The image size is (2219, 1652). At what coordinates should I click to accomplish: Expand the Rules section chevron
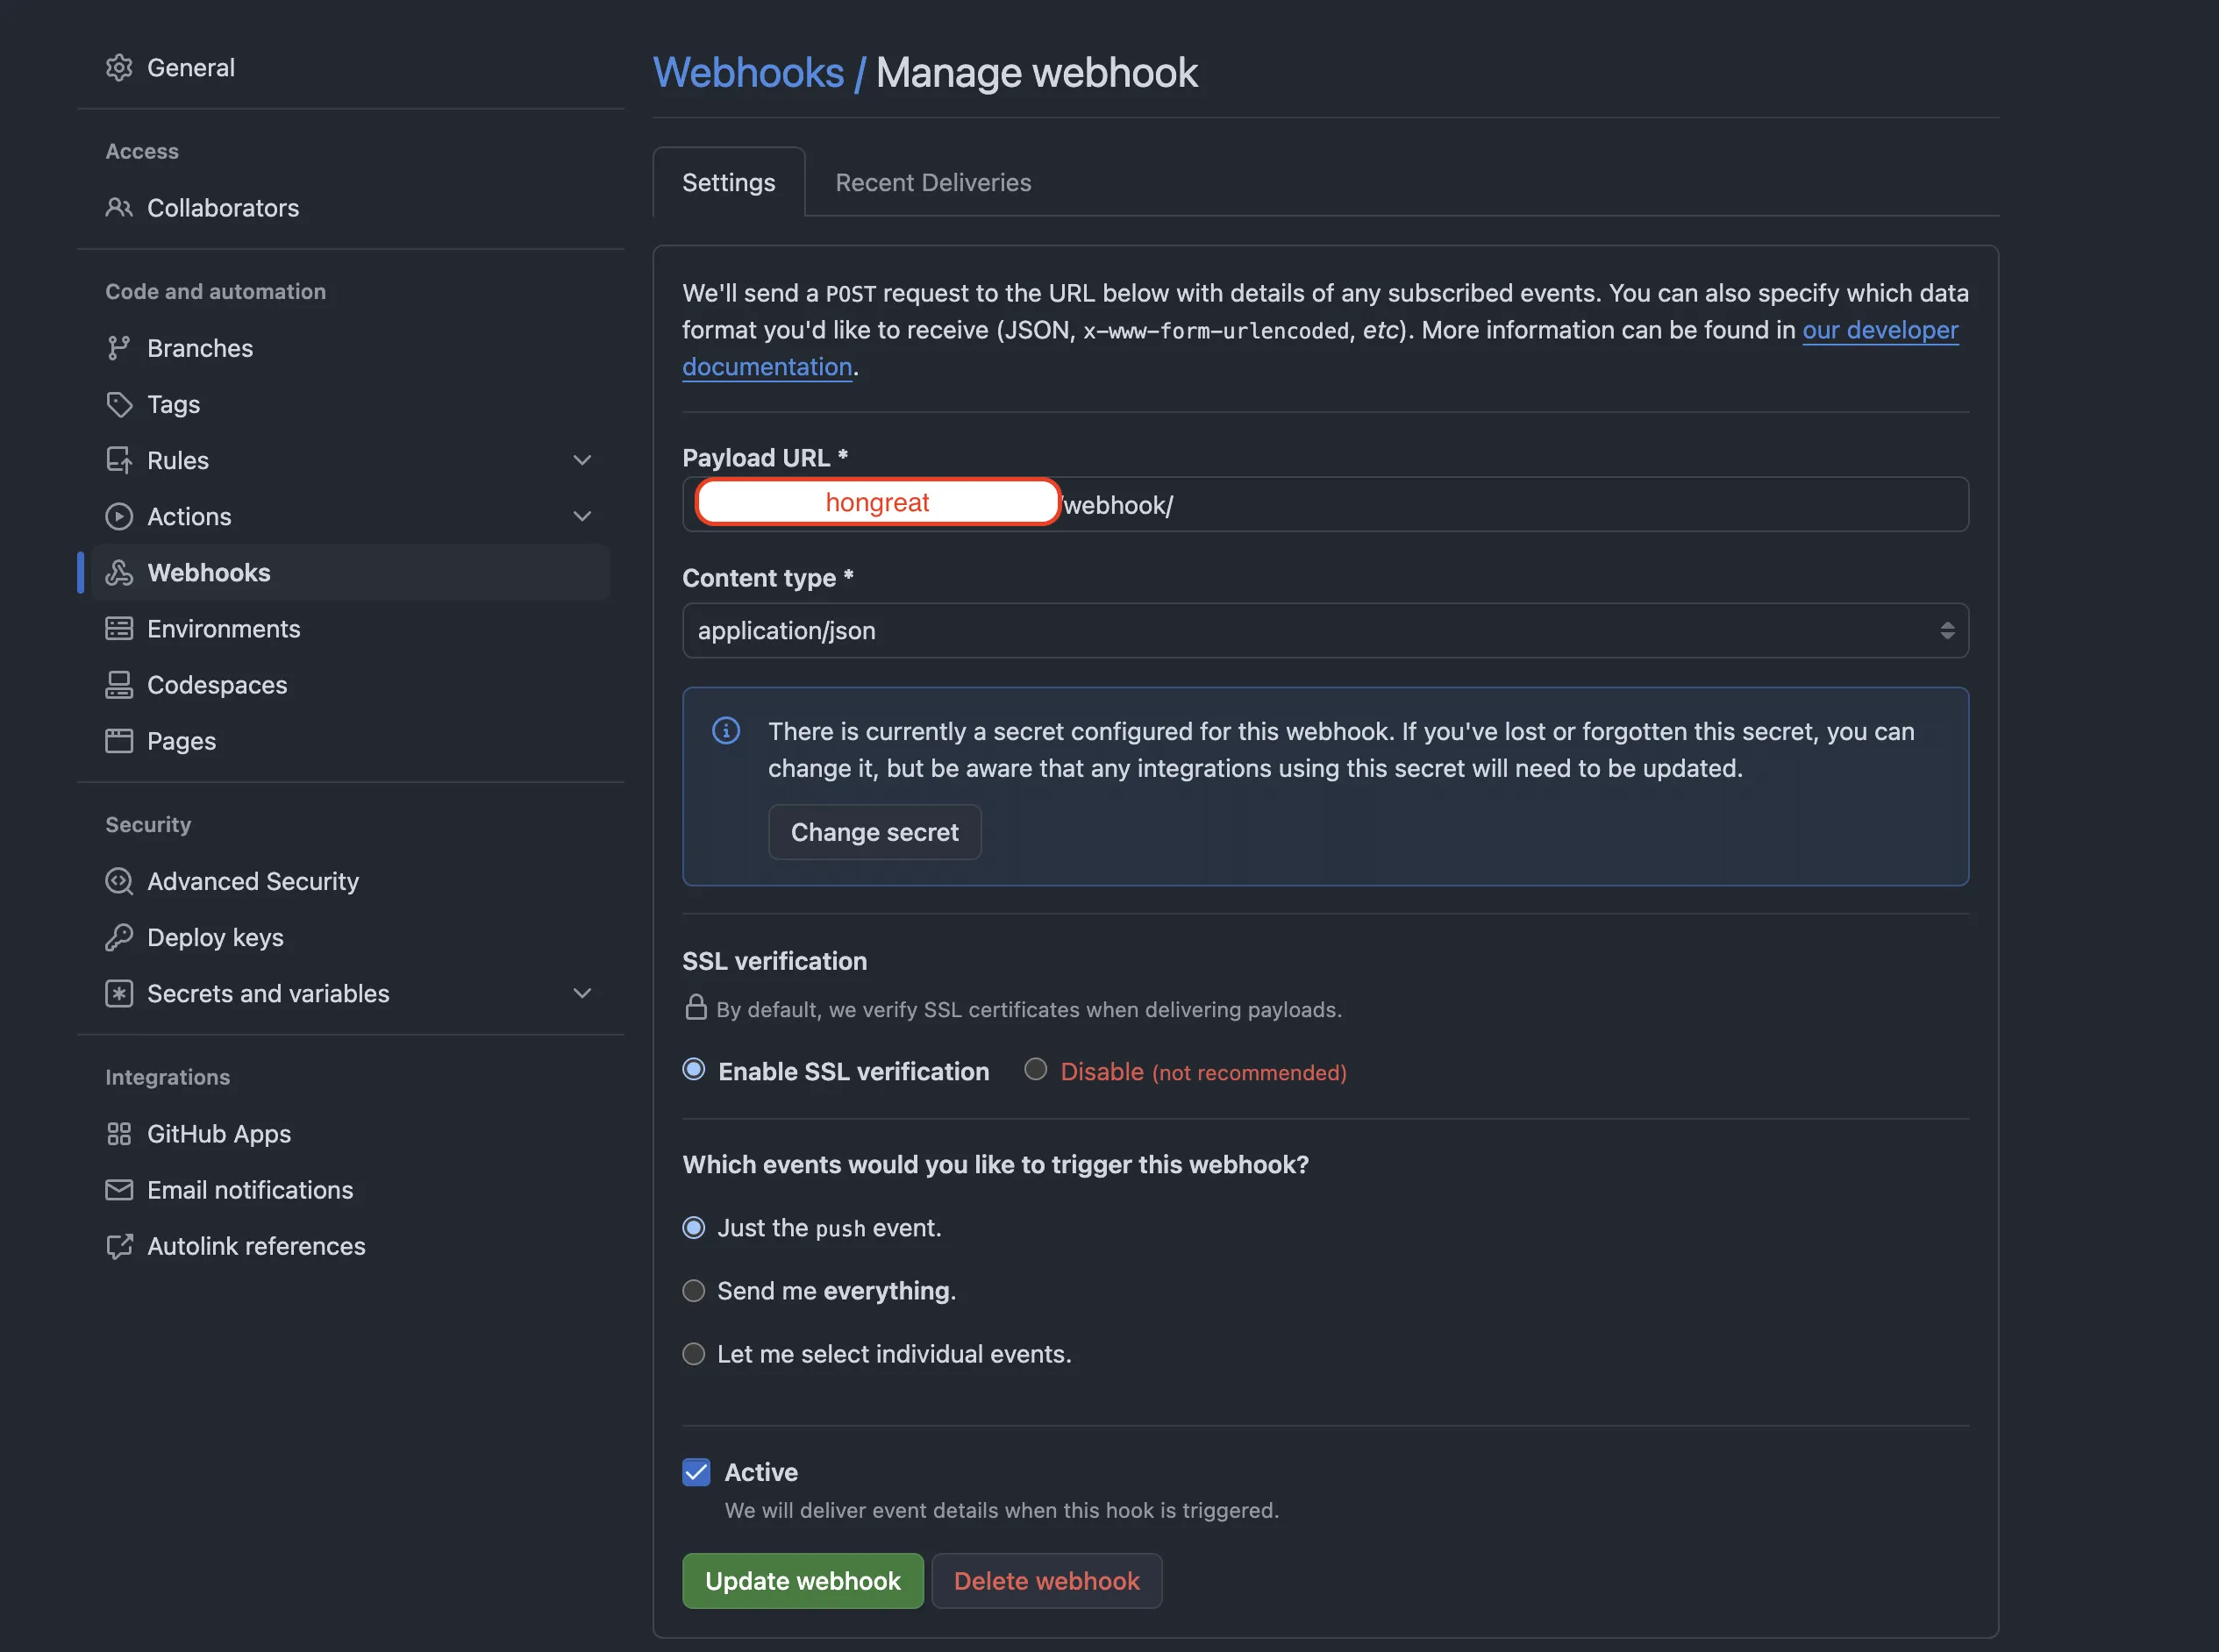(x=582, y=460)
